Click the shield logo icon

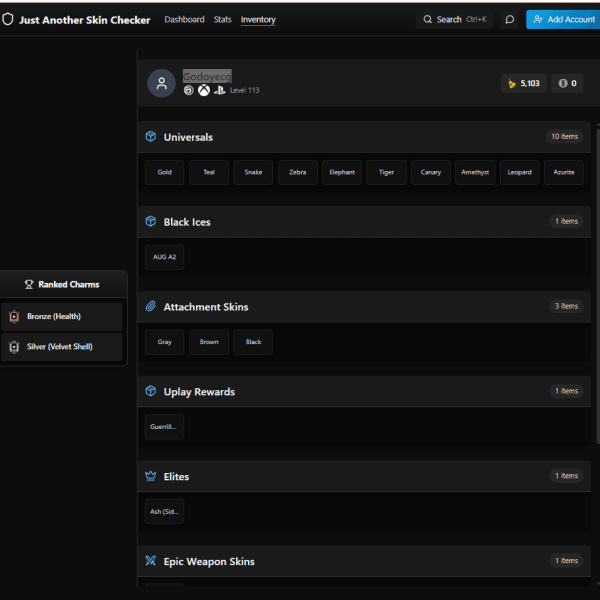pos(8,19)
